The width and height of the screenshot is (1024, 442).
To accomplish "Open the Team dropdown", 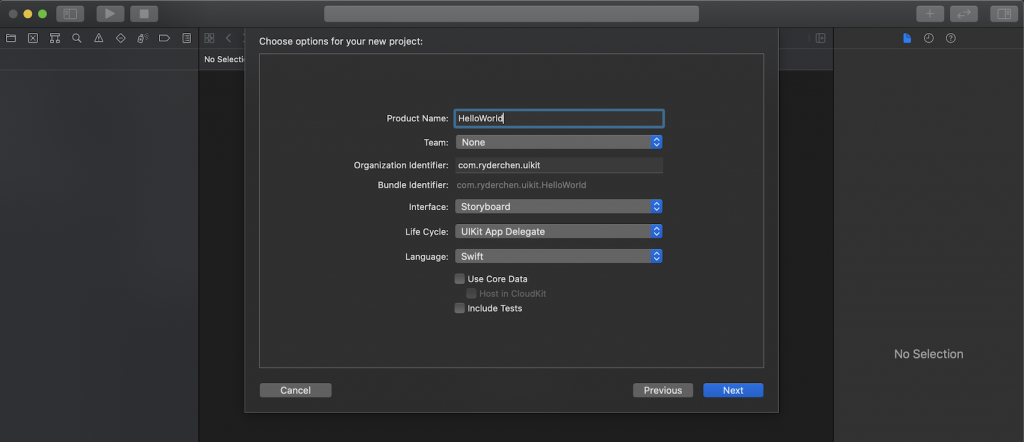I will pyautogui.click(x=559, y=143).
